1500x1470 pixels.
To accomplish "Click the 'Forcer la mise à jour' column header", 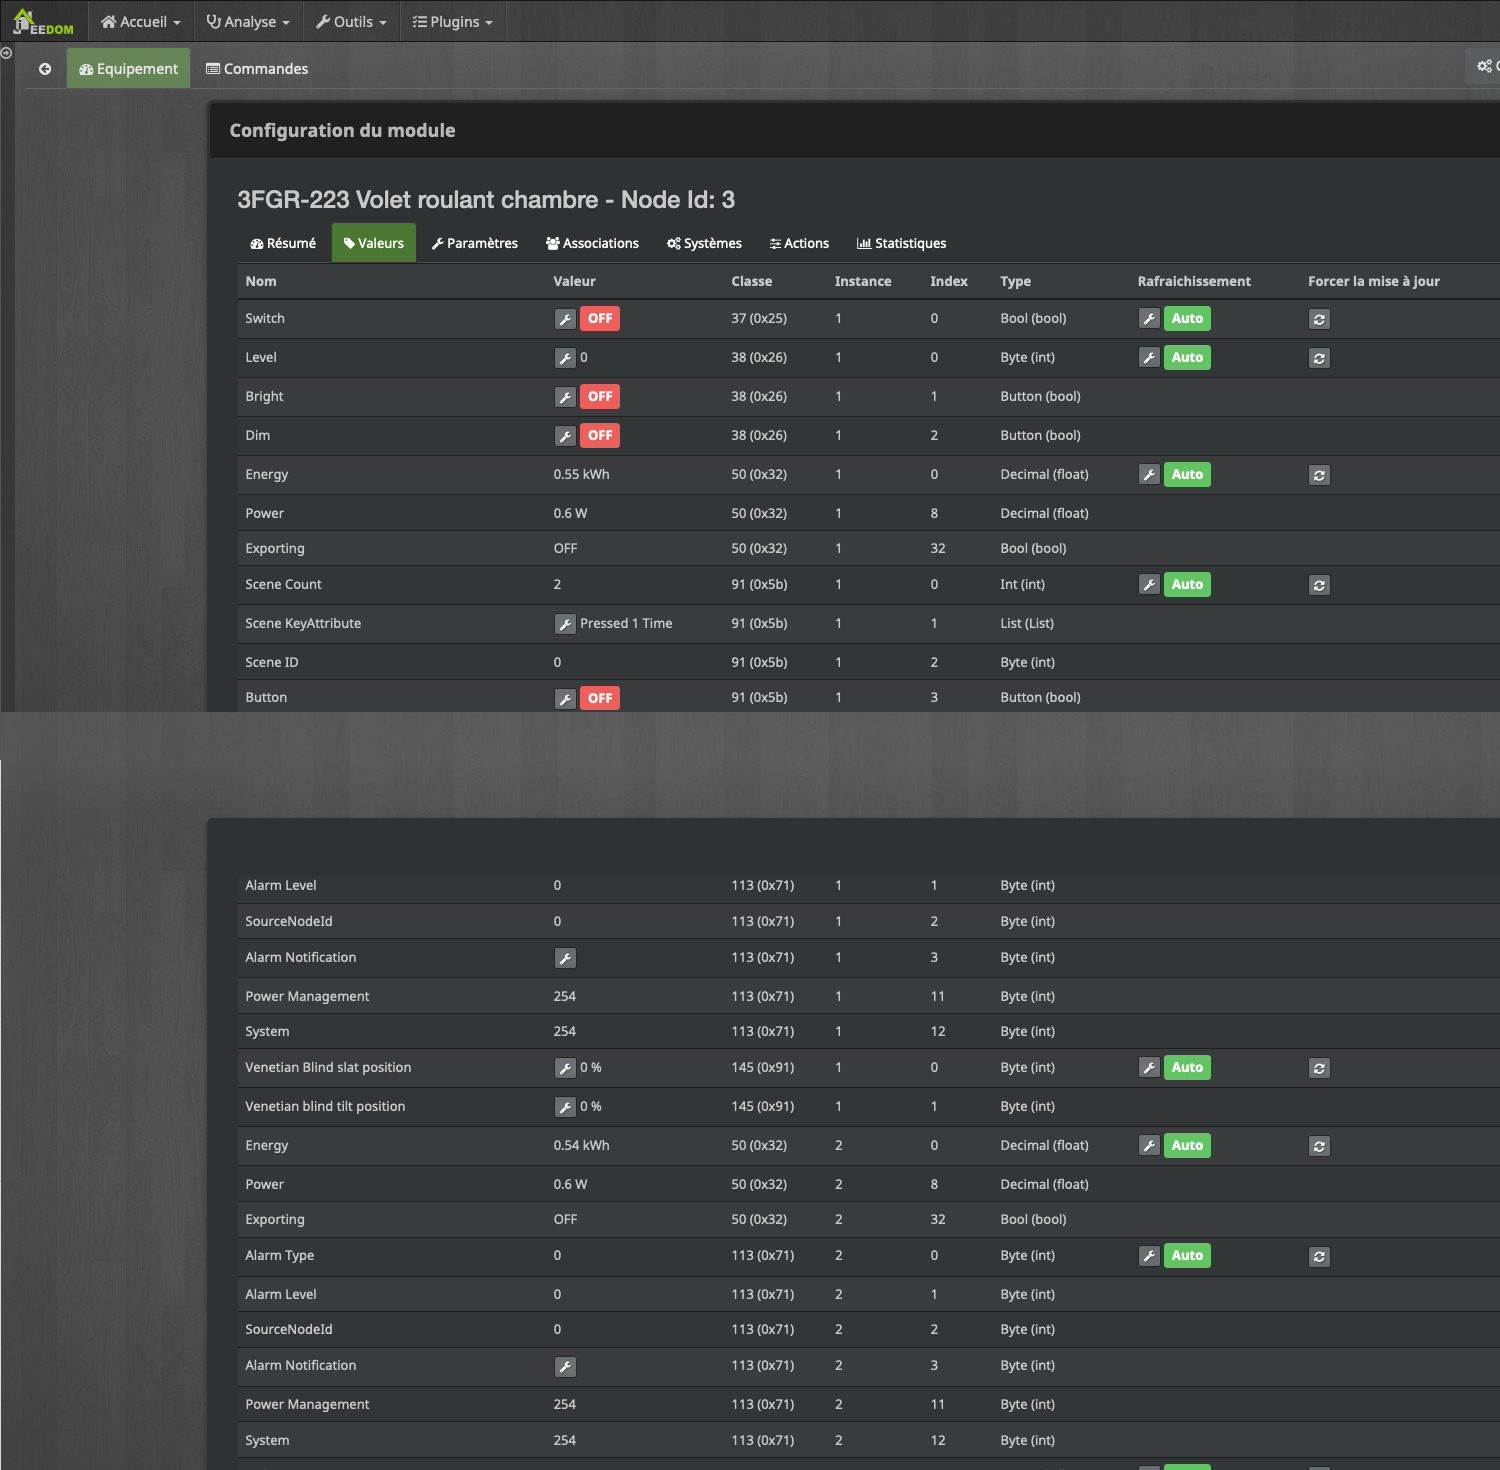I will point(1374,282).
